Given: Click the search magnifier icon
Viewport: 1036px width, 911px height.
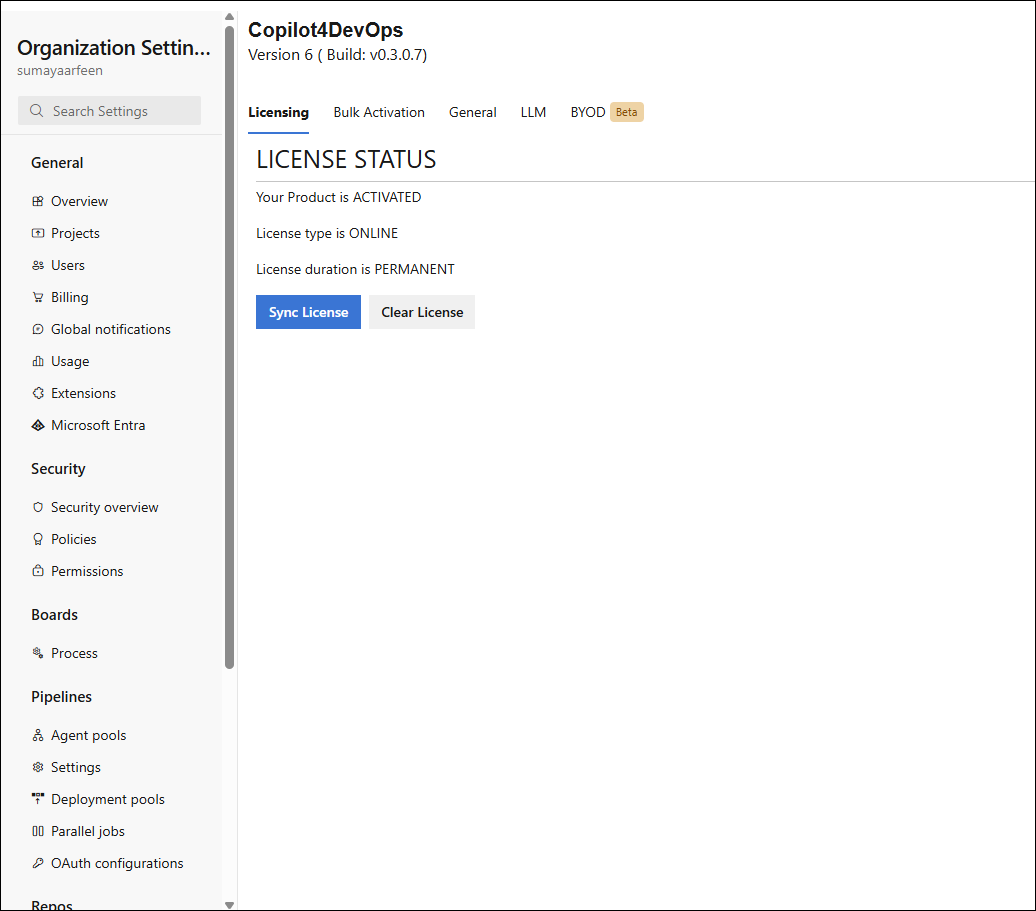Looking at the screenshot, I should point(36,110).
